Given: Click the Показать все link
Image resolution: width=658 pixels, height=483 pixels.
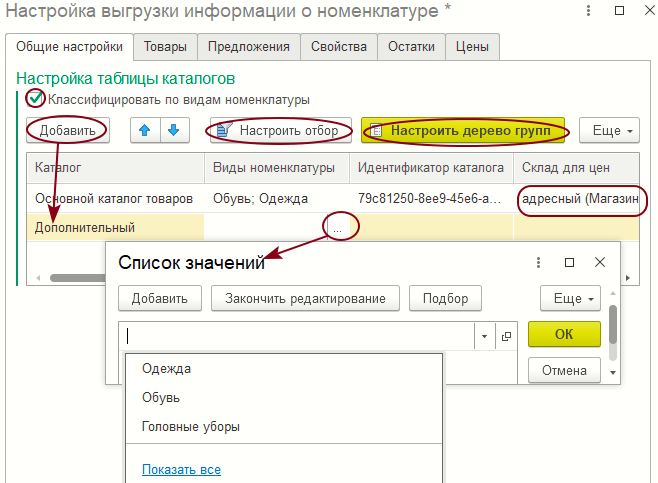Looking at the screenshot, I should pos(181,469).
